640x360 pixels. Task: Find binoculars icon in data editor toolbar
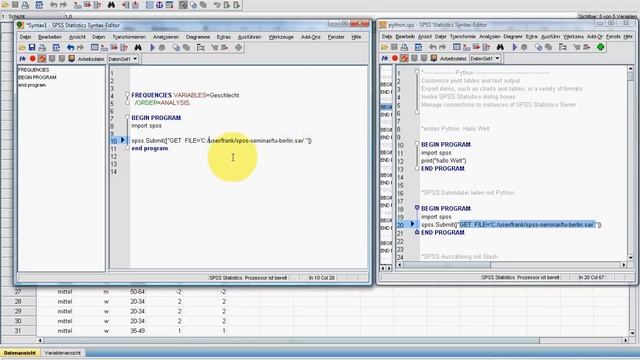(111, 5)
